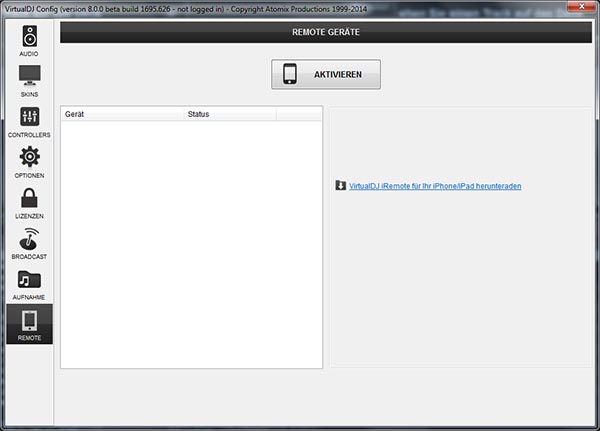
Task: Open the Optionen gear icon
Action: (x=29, y=157)
